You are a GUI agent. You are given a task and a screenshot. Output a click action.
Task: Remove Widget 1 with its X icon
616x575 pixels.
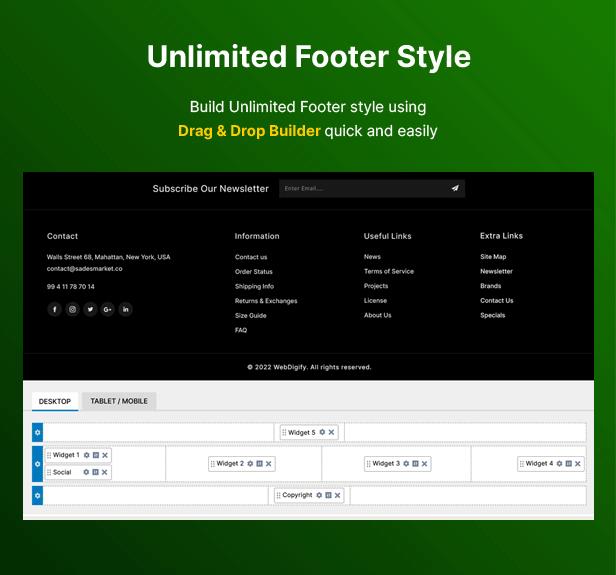pyautogui.click(x=105, y=455)
